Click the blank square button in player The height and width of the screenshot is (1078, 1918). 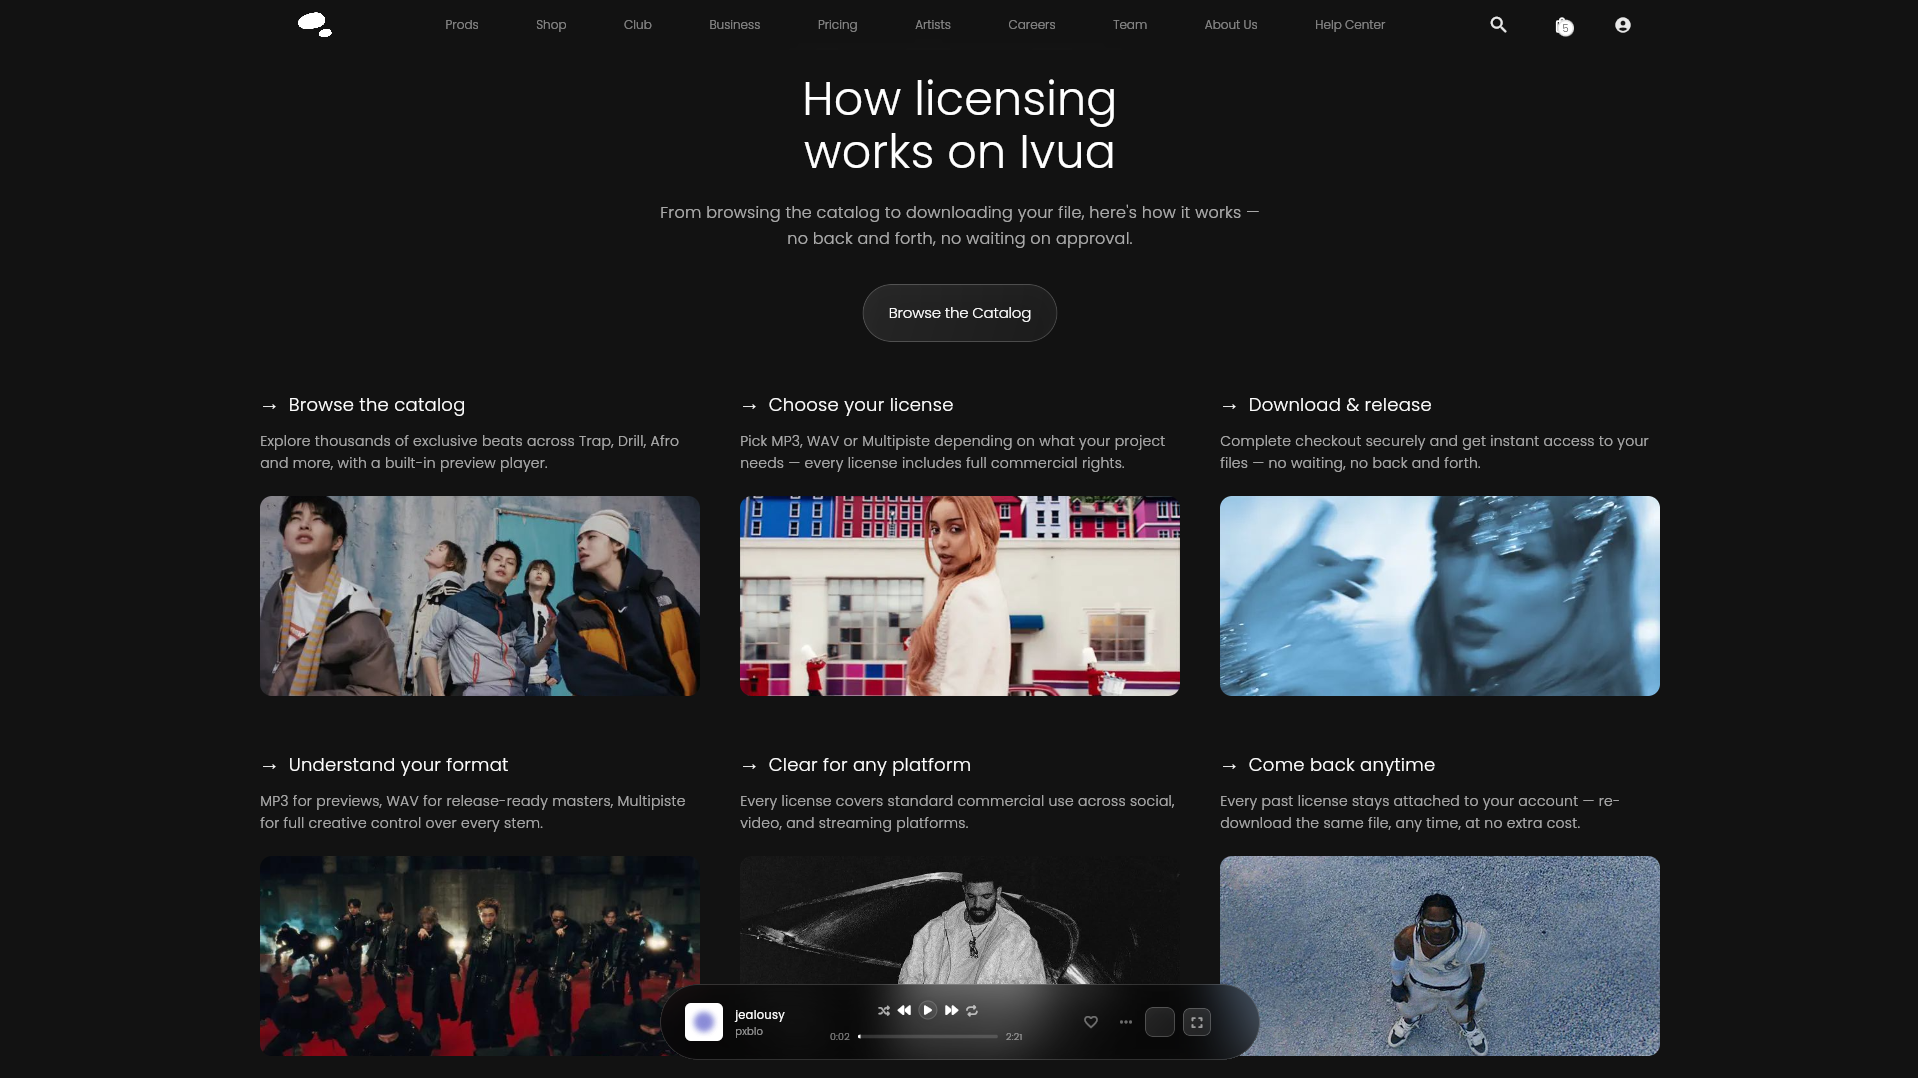pyautogui.click(x=1160, y=1022)
